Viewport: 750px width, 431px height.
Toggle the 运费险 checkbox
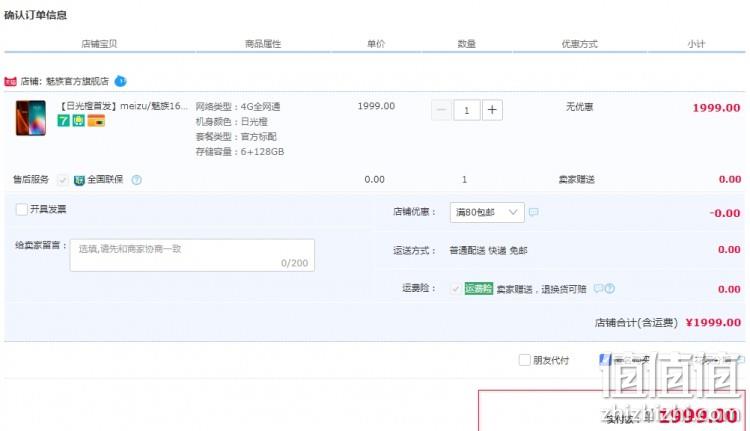tap(455, 288)
